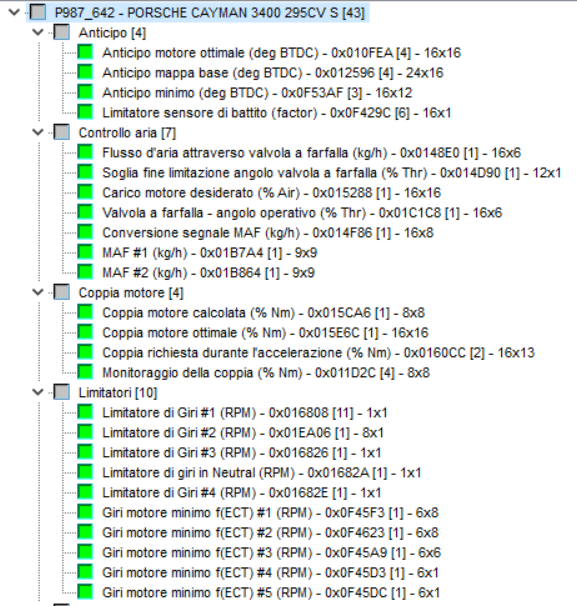Click green icon beside Conversione segnale MAF
Viewport: 577px width, 606px height.
(85, 232)
